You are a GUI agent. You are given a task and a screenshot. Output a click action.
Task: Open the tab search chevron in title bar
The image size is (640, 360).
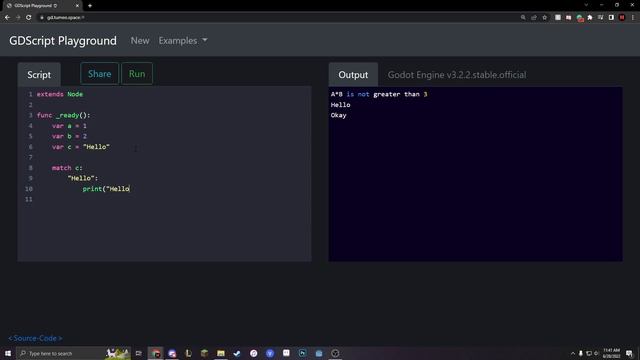[586, 5]
